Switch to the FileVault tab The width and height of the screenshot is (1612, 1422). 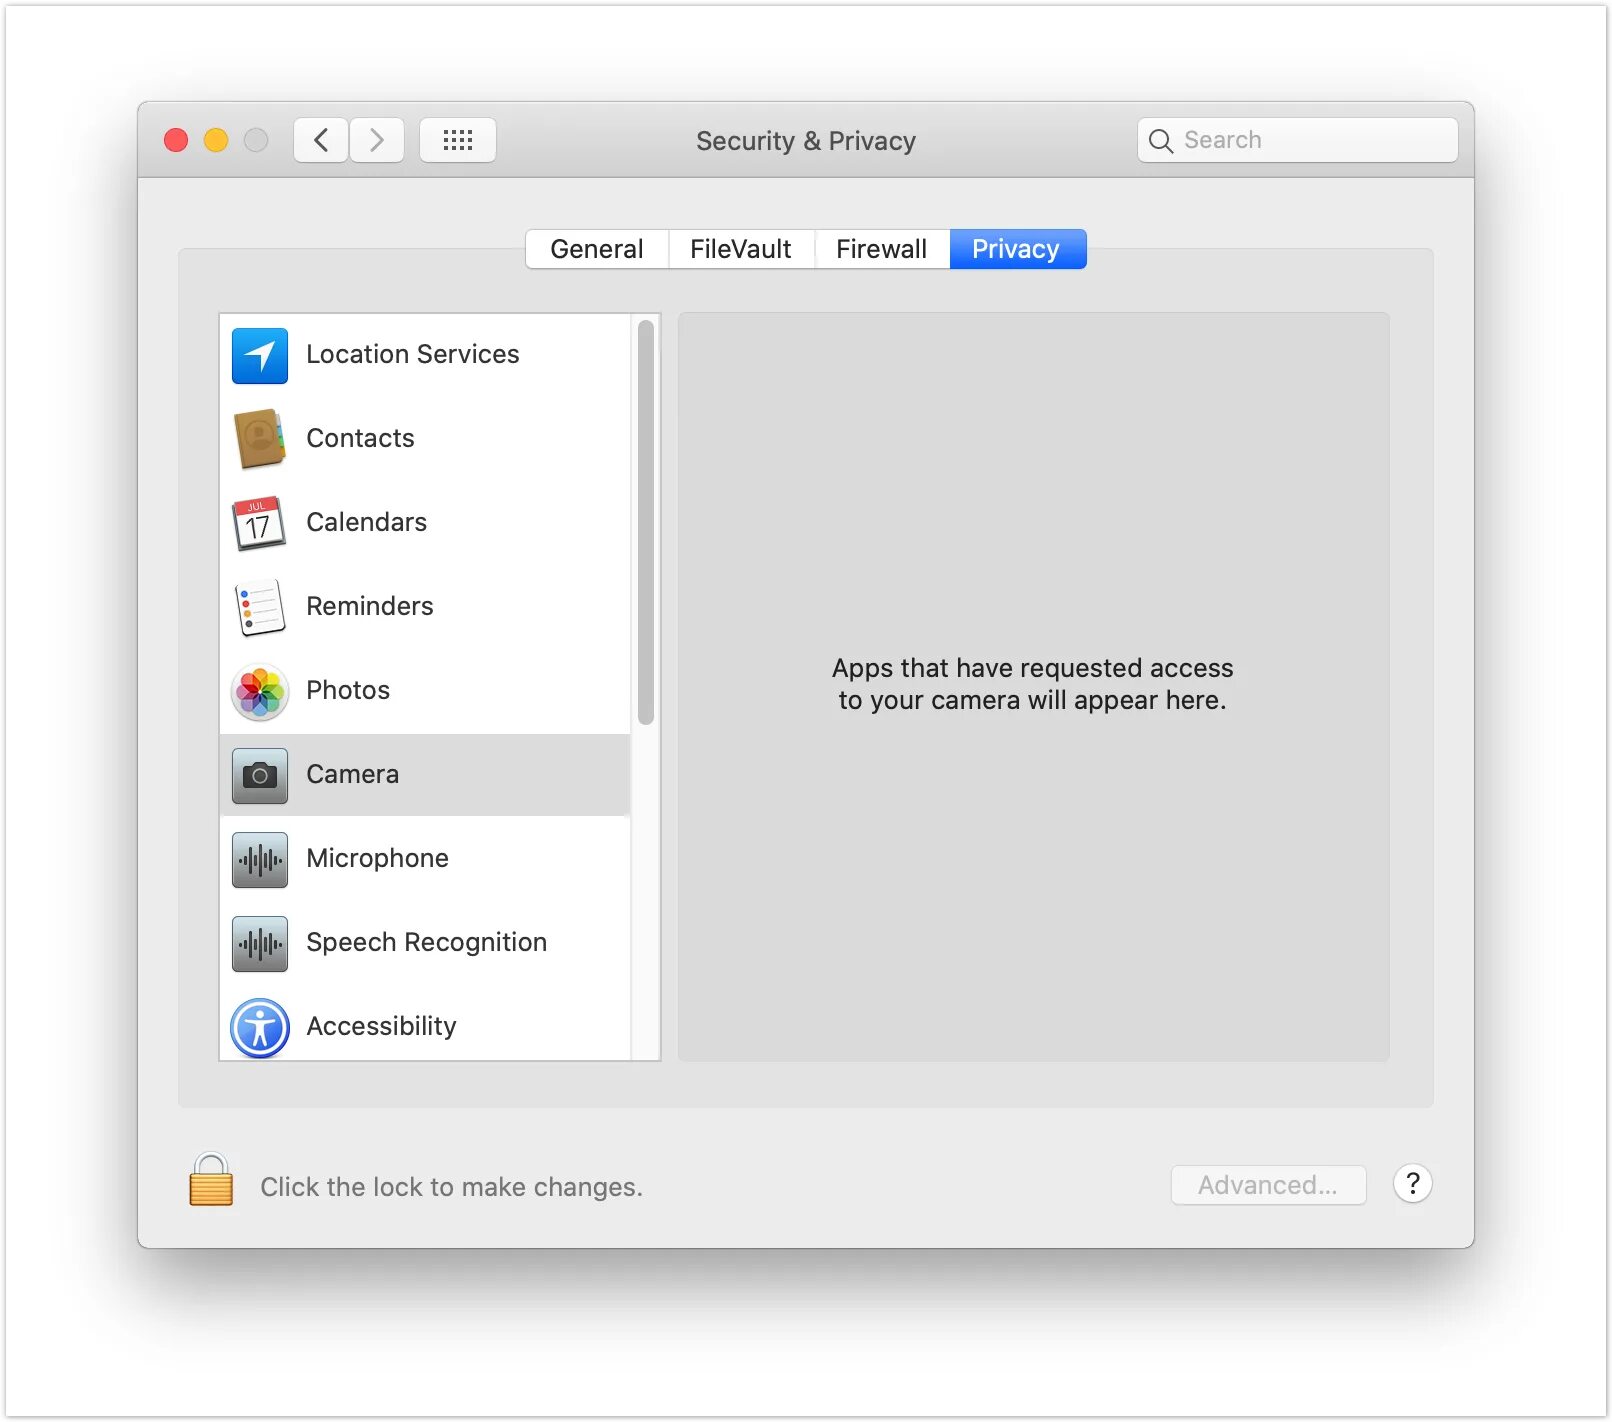[741, 249]
